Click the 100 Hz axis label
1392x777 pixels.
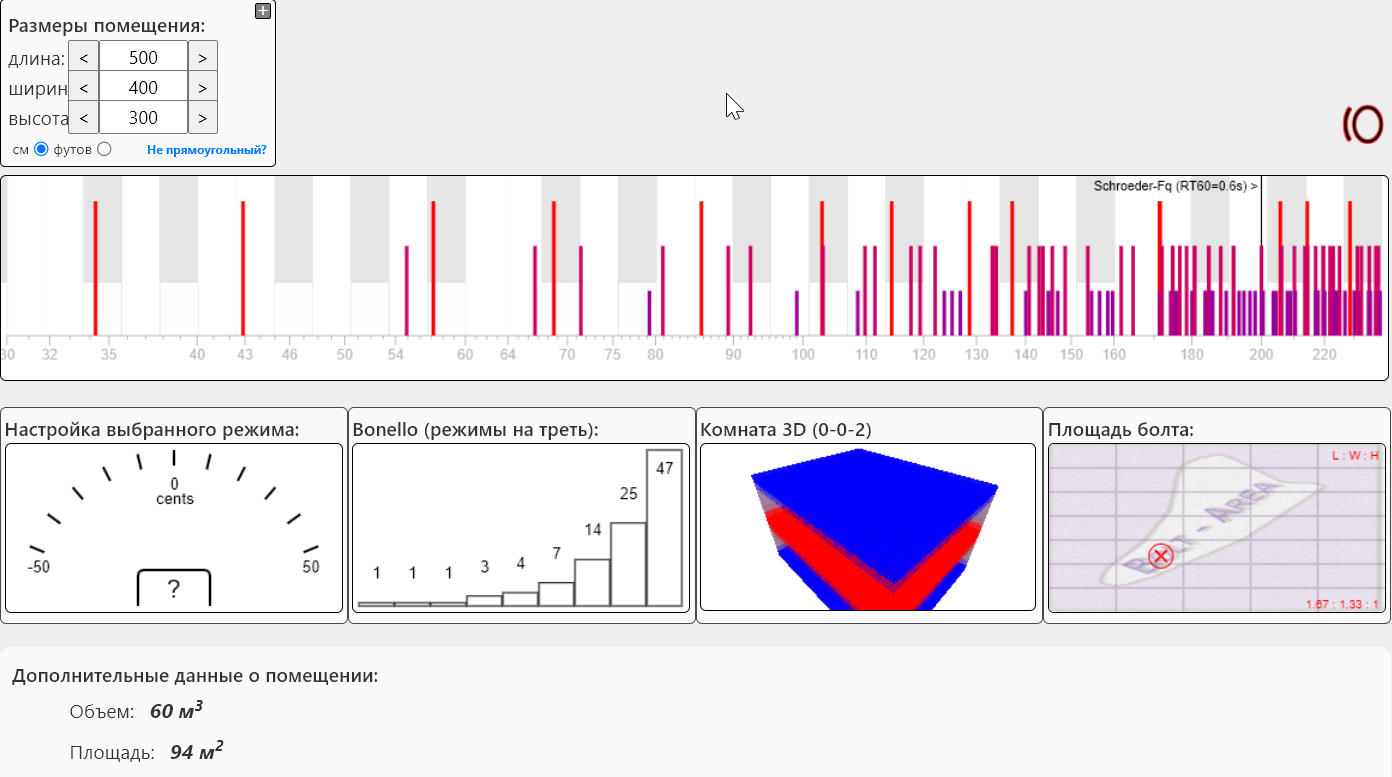point(802,354)
